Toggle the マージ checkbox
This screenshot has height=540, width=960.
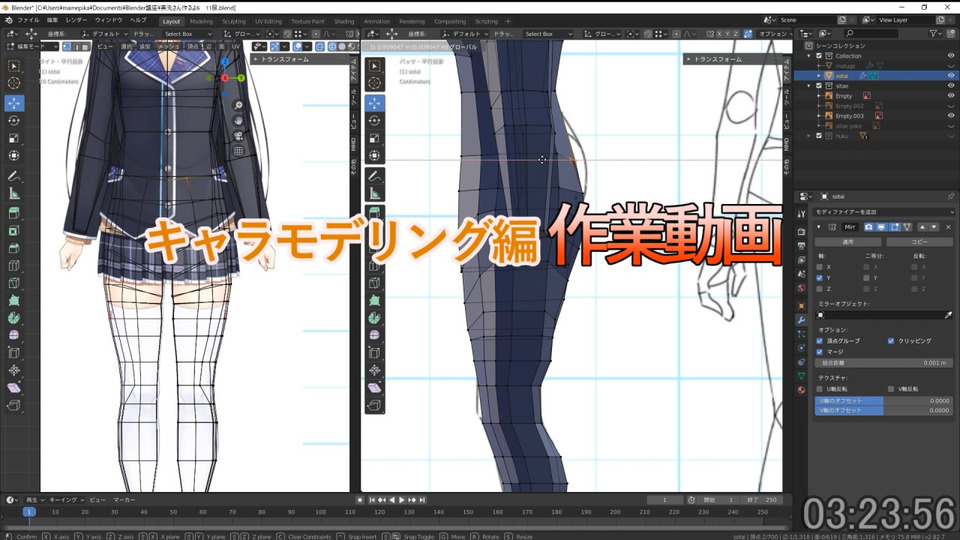pos(820,351)
